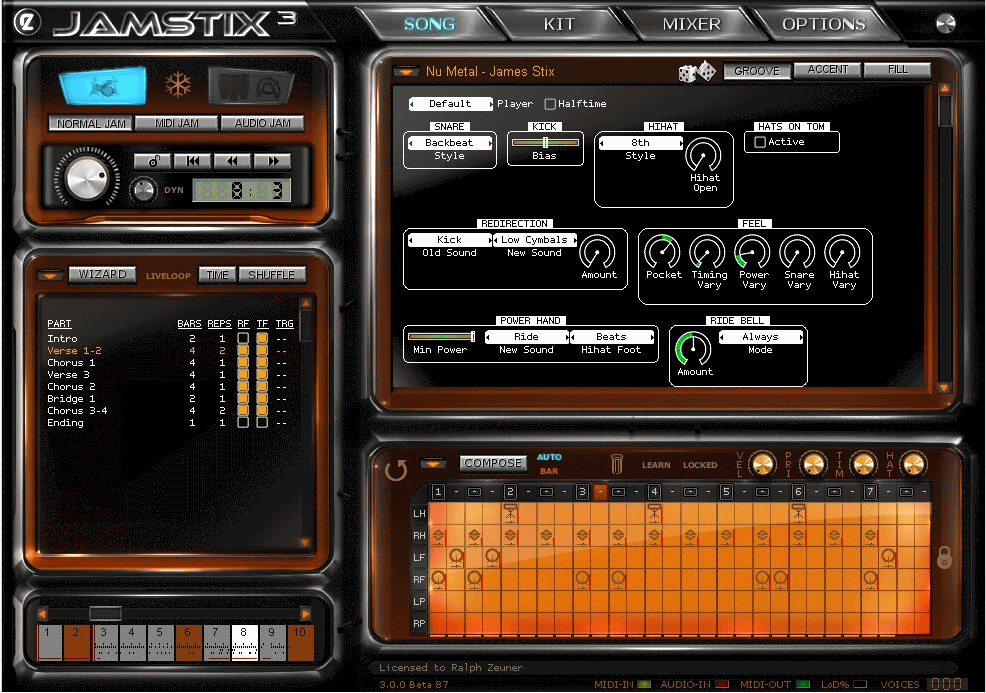Click the small DYN knob
Screen dimensions: 986x693
(143, 190)
